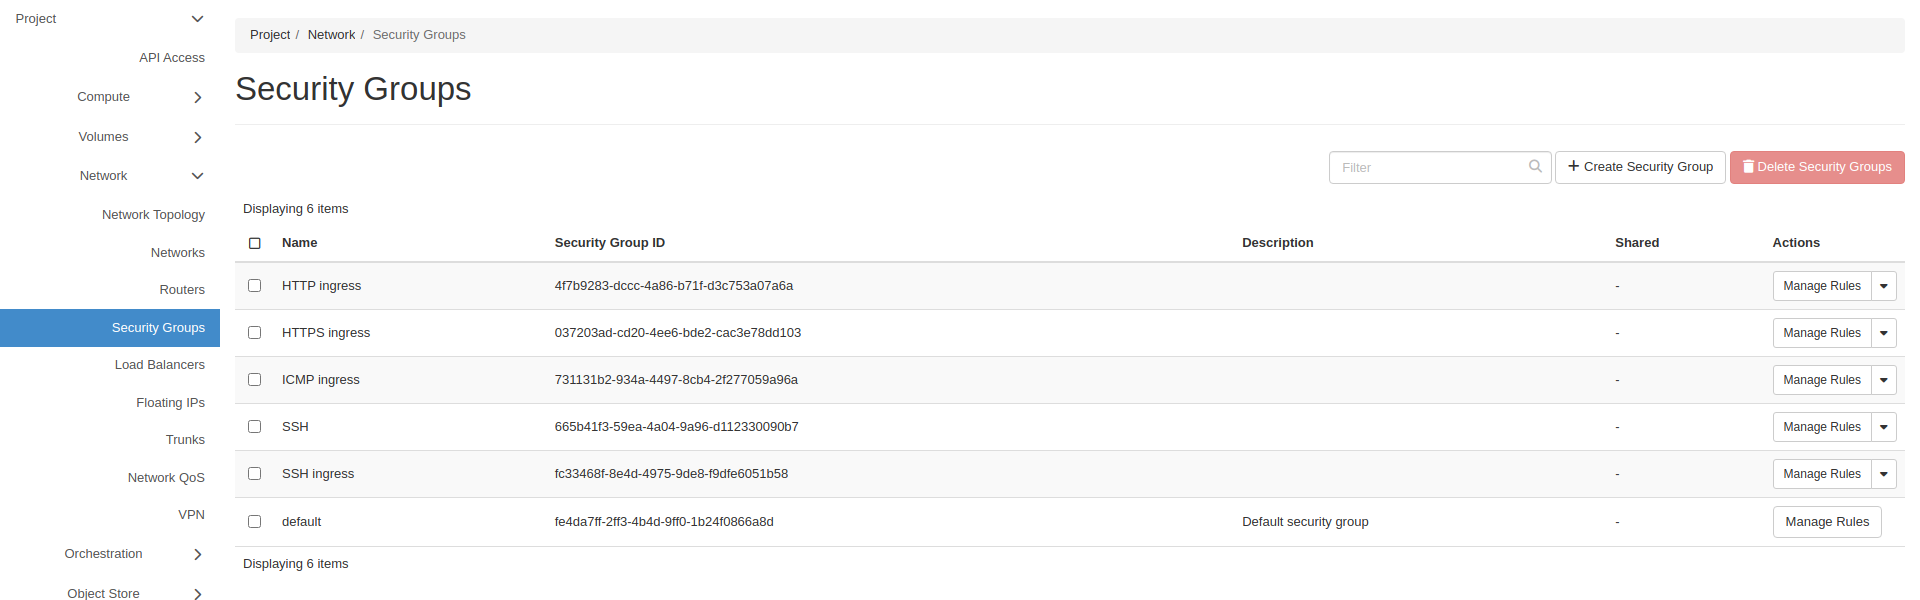Open actions dropdown arrow for ICMP ingress
This screenshot has height=600, width=1920.
click(x=1884, y=380)
